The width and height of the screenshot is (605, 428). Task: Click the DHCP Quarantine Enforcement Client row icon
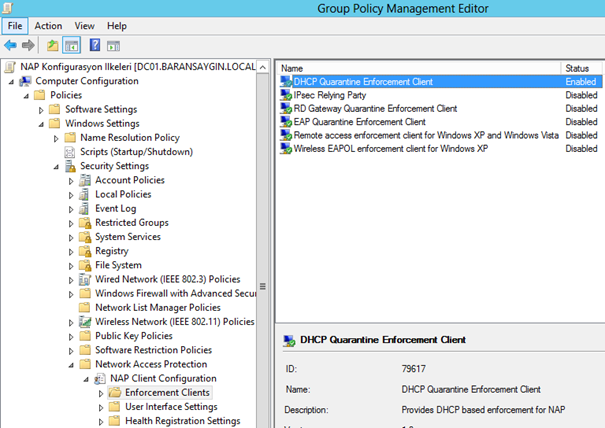coord(286,81)
